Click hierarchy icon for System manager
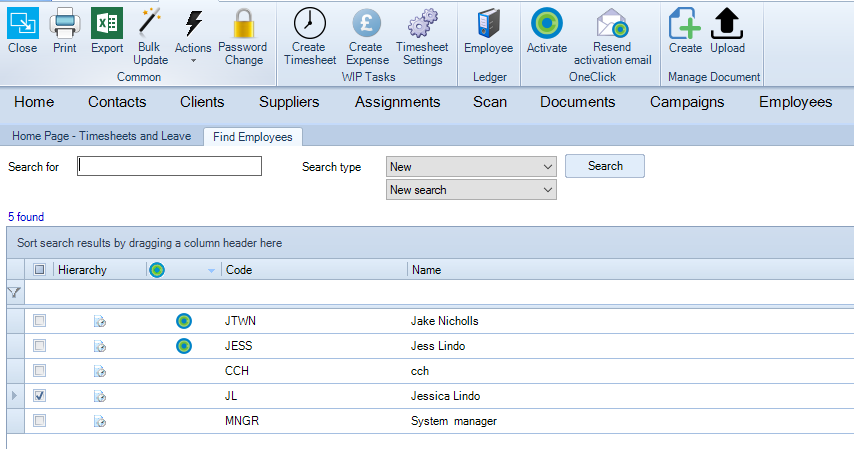The height and width of the screenshot is (449, 854). tap(100, 421)
